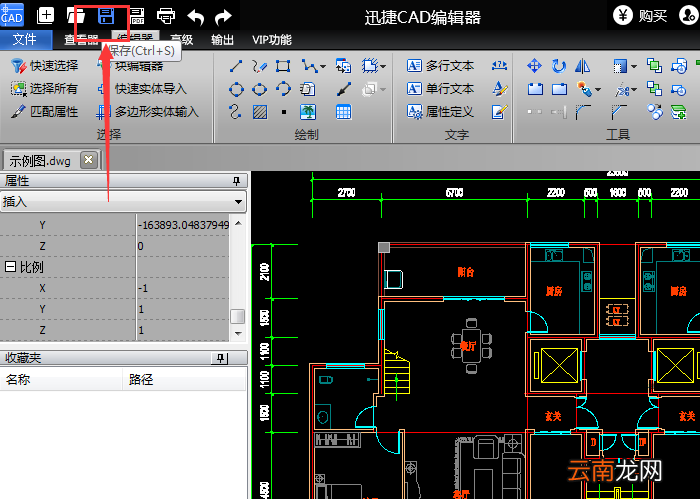This screenshot has width=700, height=499.
Task: Click the 路径 column header
Action: pyautogui.click(x=184, y=380)
